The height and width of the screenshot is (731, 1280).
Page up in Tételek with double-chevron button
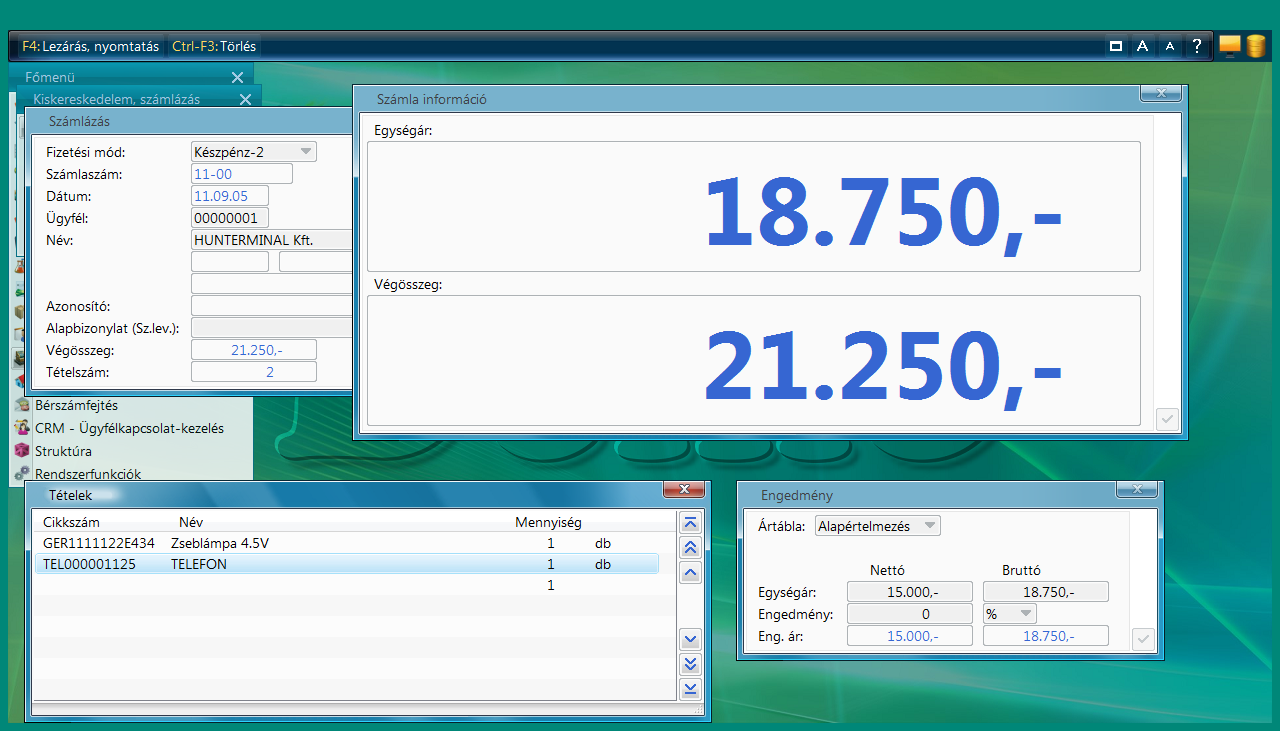click(x=690, y=547)
